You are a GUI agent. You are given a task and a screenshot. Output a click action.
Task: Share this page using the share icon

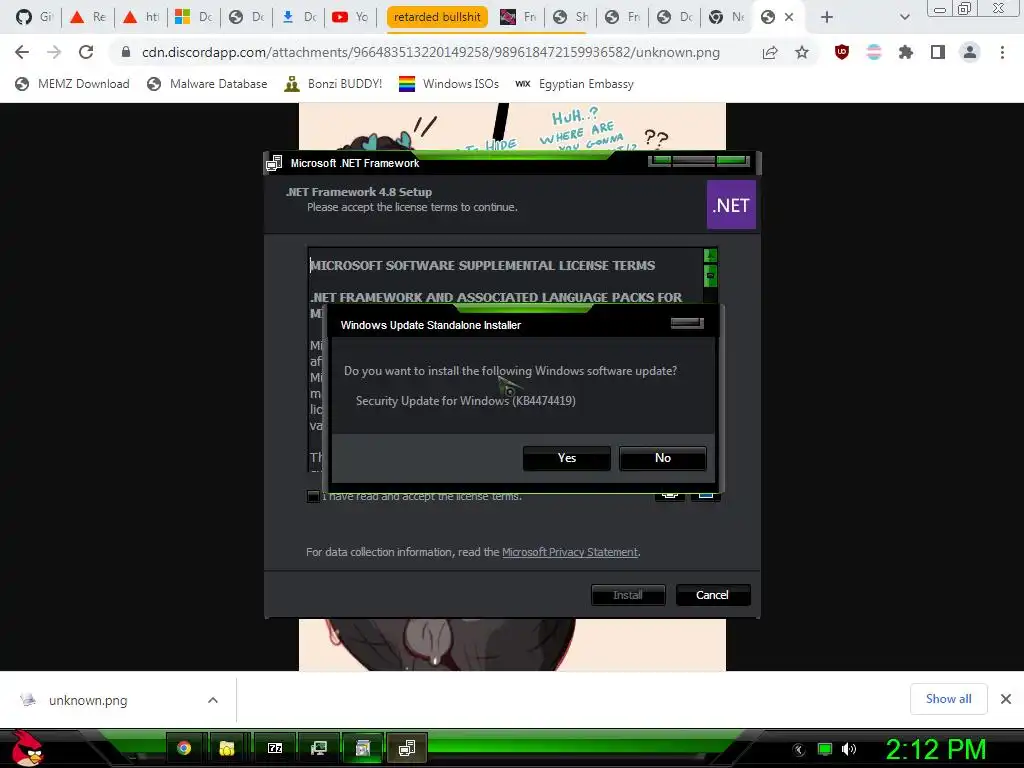[x=770, y=52]
